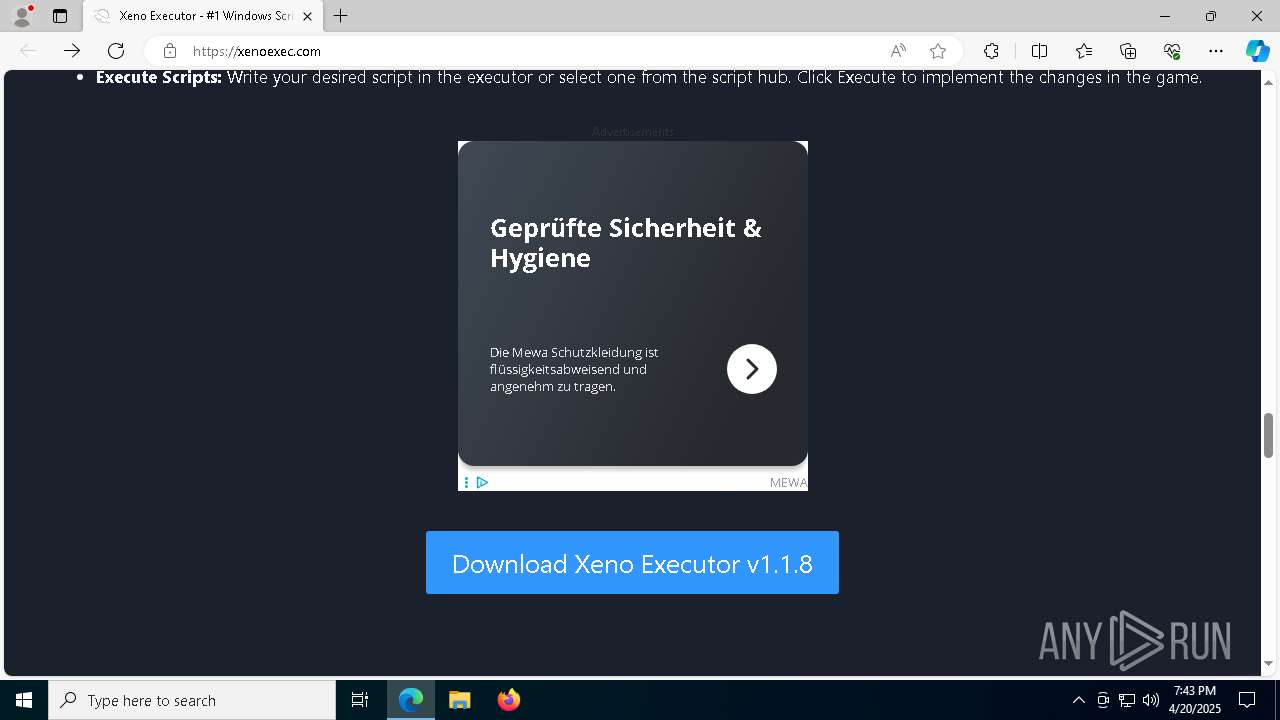The height and width of the screenshot is (720, 1280).
Task: Go back to the previous page
Action: point(28,51)
